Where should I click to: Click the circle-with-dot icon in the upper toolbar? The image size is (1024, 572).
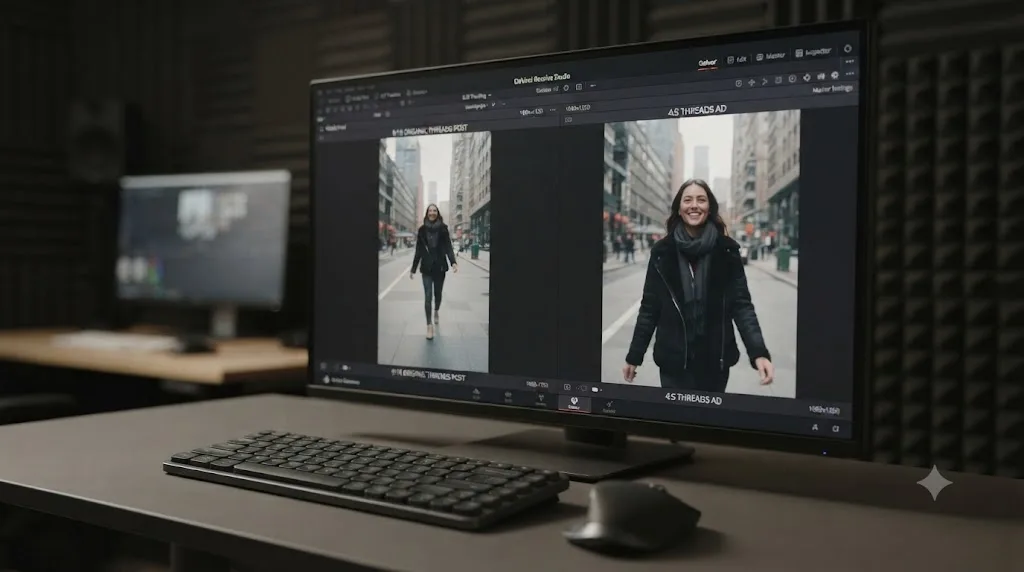coord(792,79)
